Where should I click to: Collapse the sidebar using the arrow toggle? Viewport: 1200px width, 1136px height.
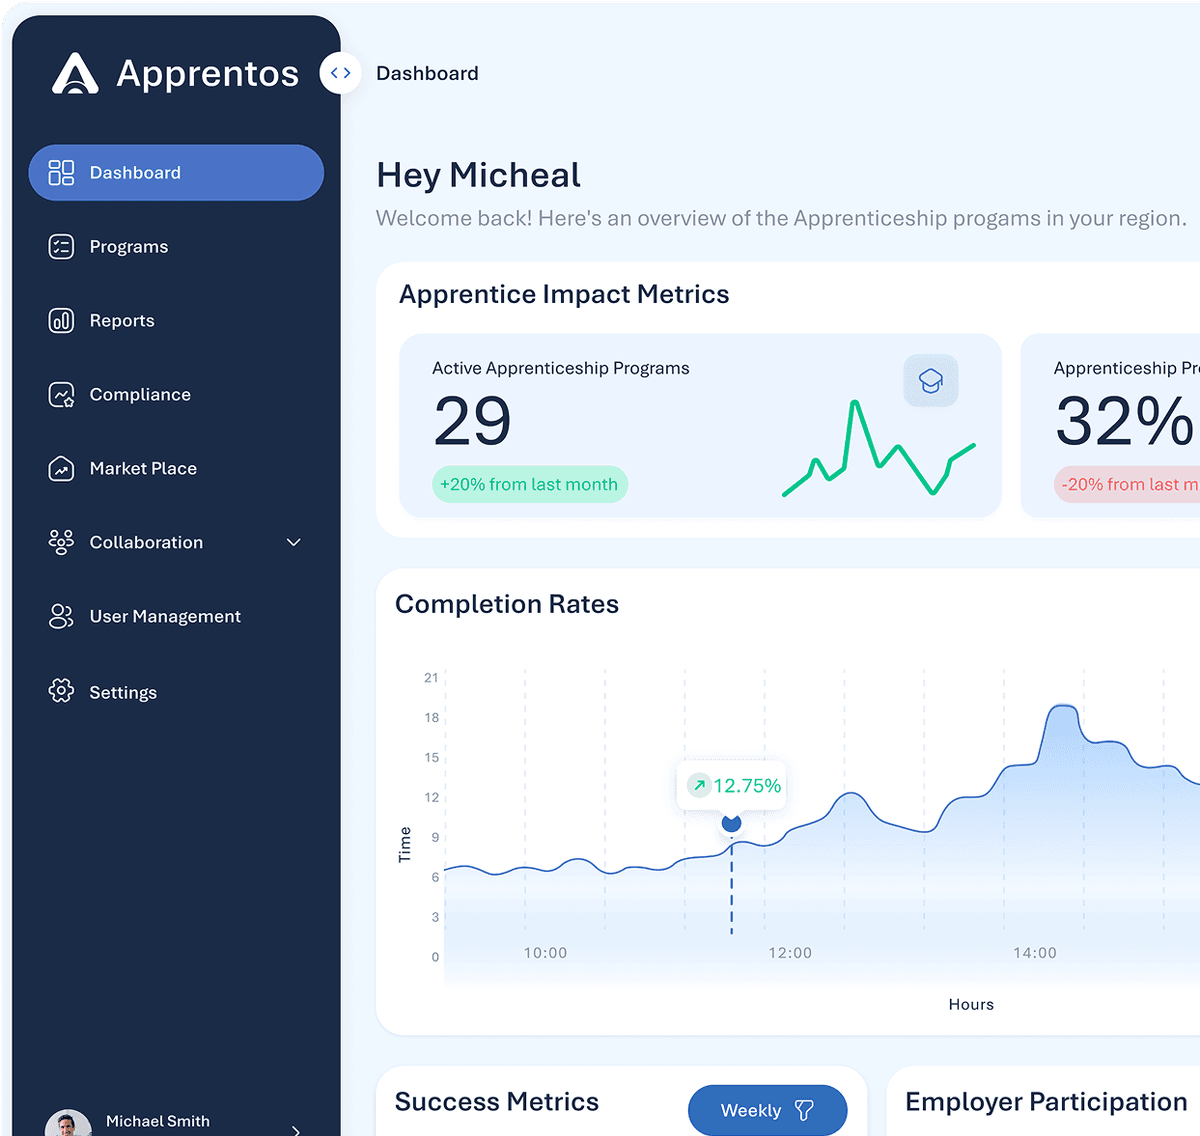(340, 72)
